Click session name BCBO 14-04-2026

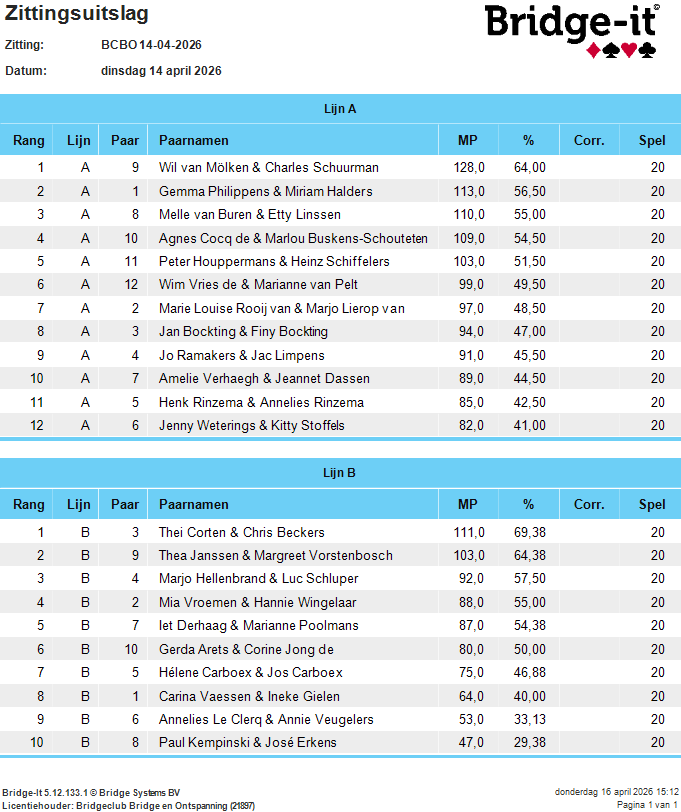click(151, 45)
